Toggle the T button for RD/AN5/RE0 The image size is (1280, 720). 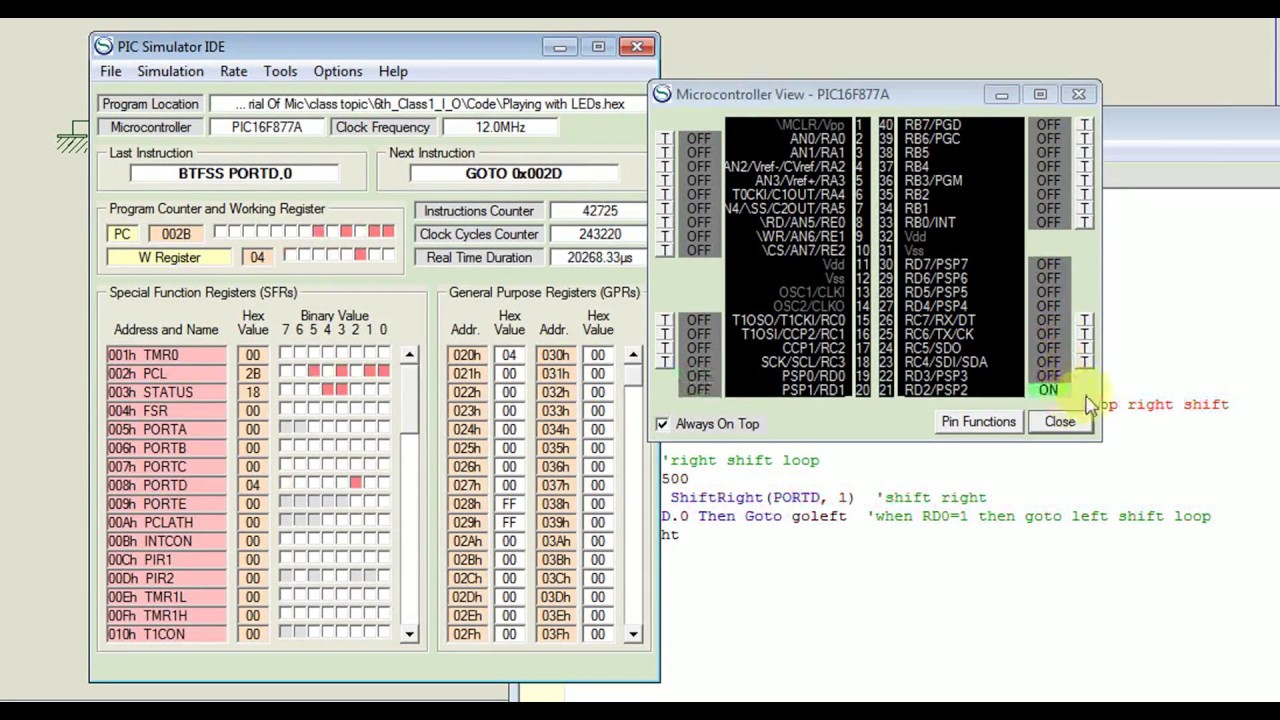[665, 223]
